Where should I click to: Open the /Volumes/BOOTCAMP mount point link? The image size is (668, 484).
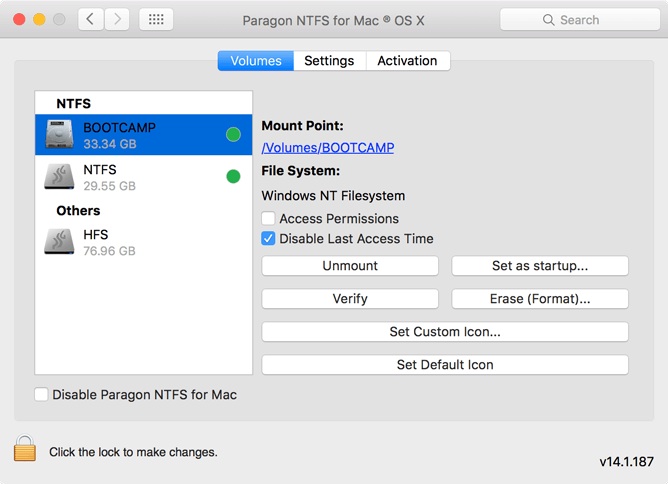tap(328, 147)
